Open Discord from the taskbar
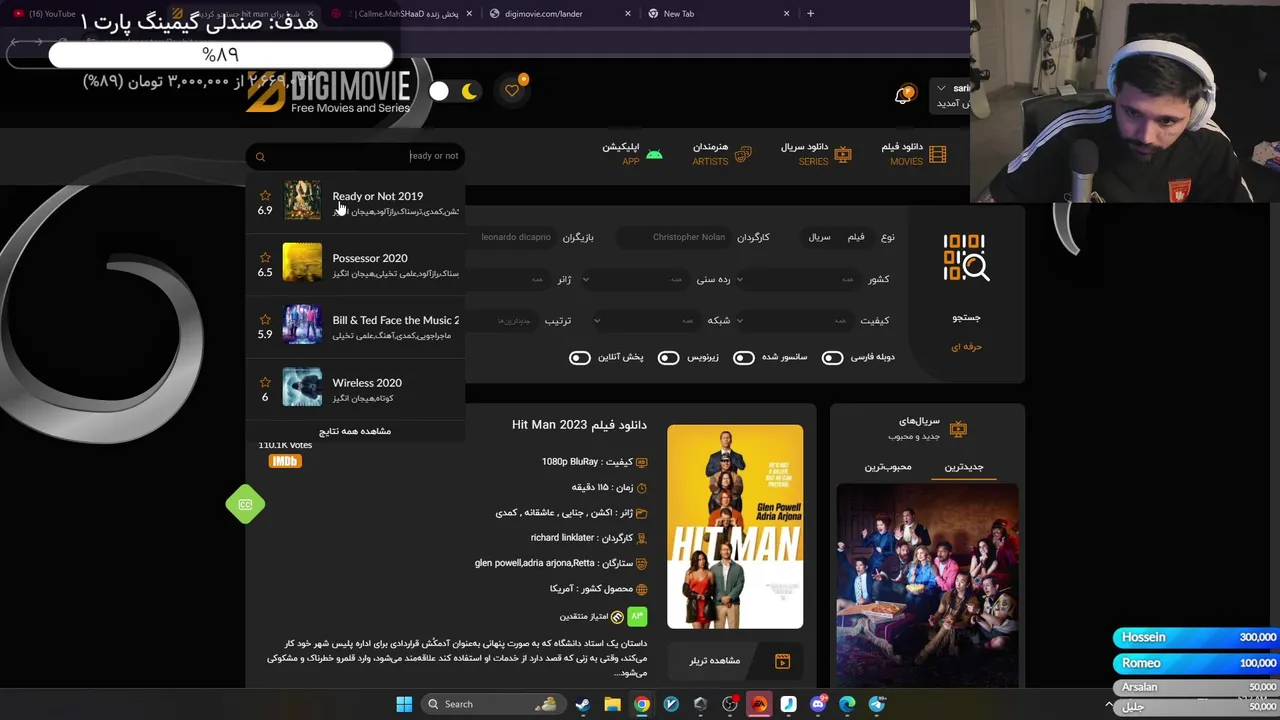1280x720 pixels. point(818,704)
